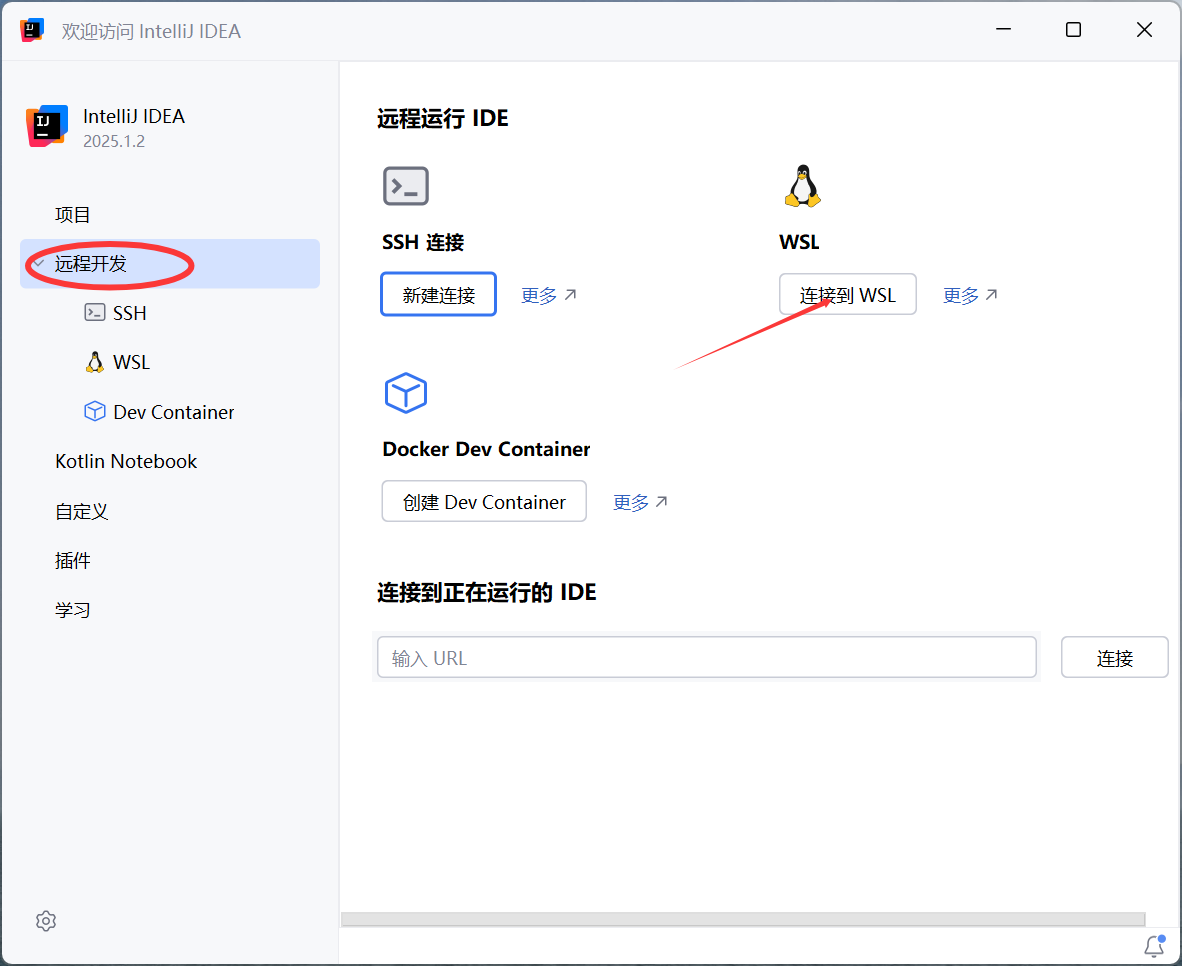Open SSH under remote development
This screenshot has height=966, width=1182.
pos(130,313)
